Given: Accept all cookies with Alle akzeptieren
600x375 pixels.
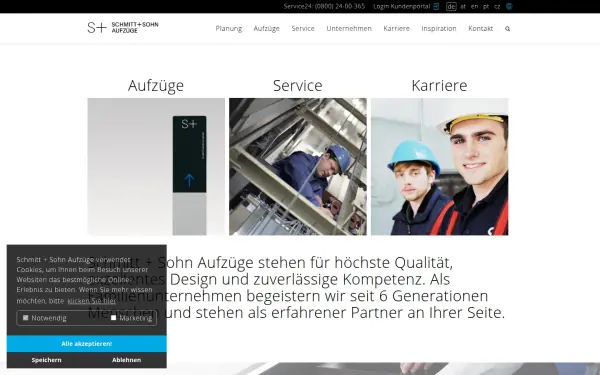Looking at the screenshot, I should tap(87, 344).
